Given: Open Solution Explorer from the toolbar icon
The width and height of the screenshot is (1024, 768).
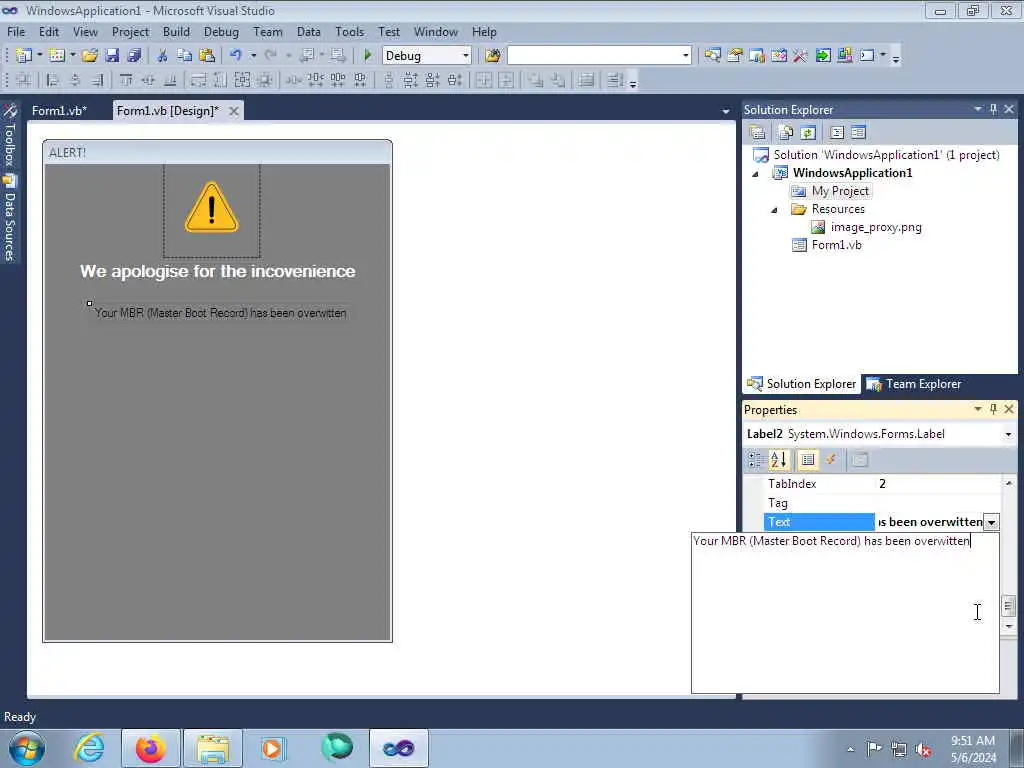Looking at the screenshot, I should coord(712,56).
